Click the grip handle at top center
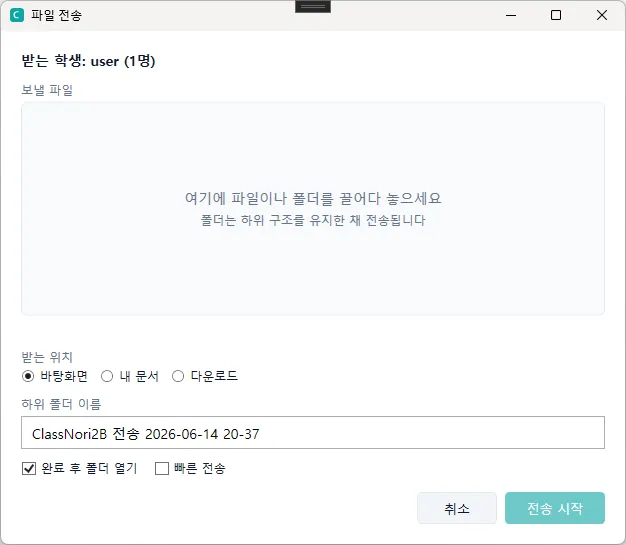 pos(313,6)
